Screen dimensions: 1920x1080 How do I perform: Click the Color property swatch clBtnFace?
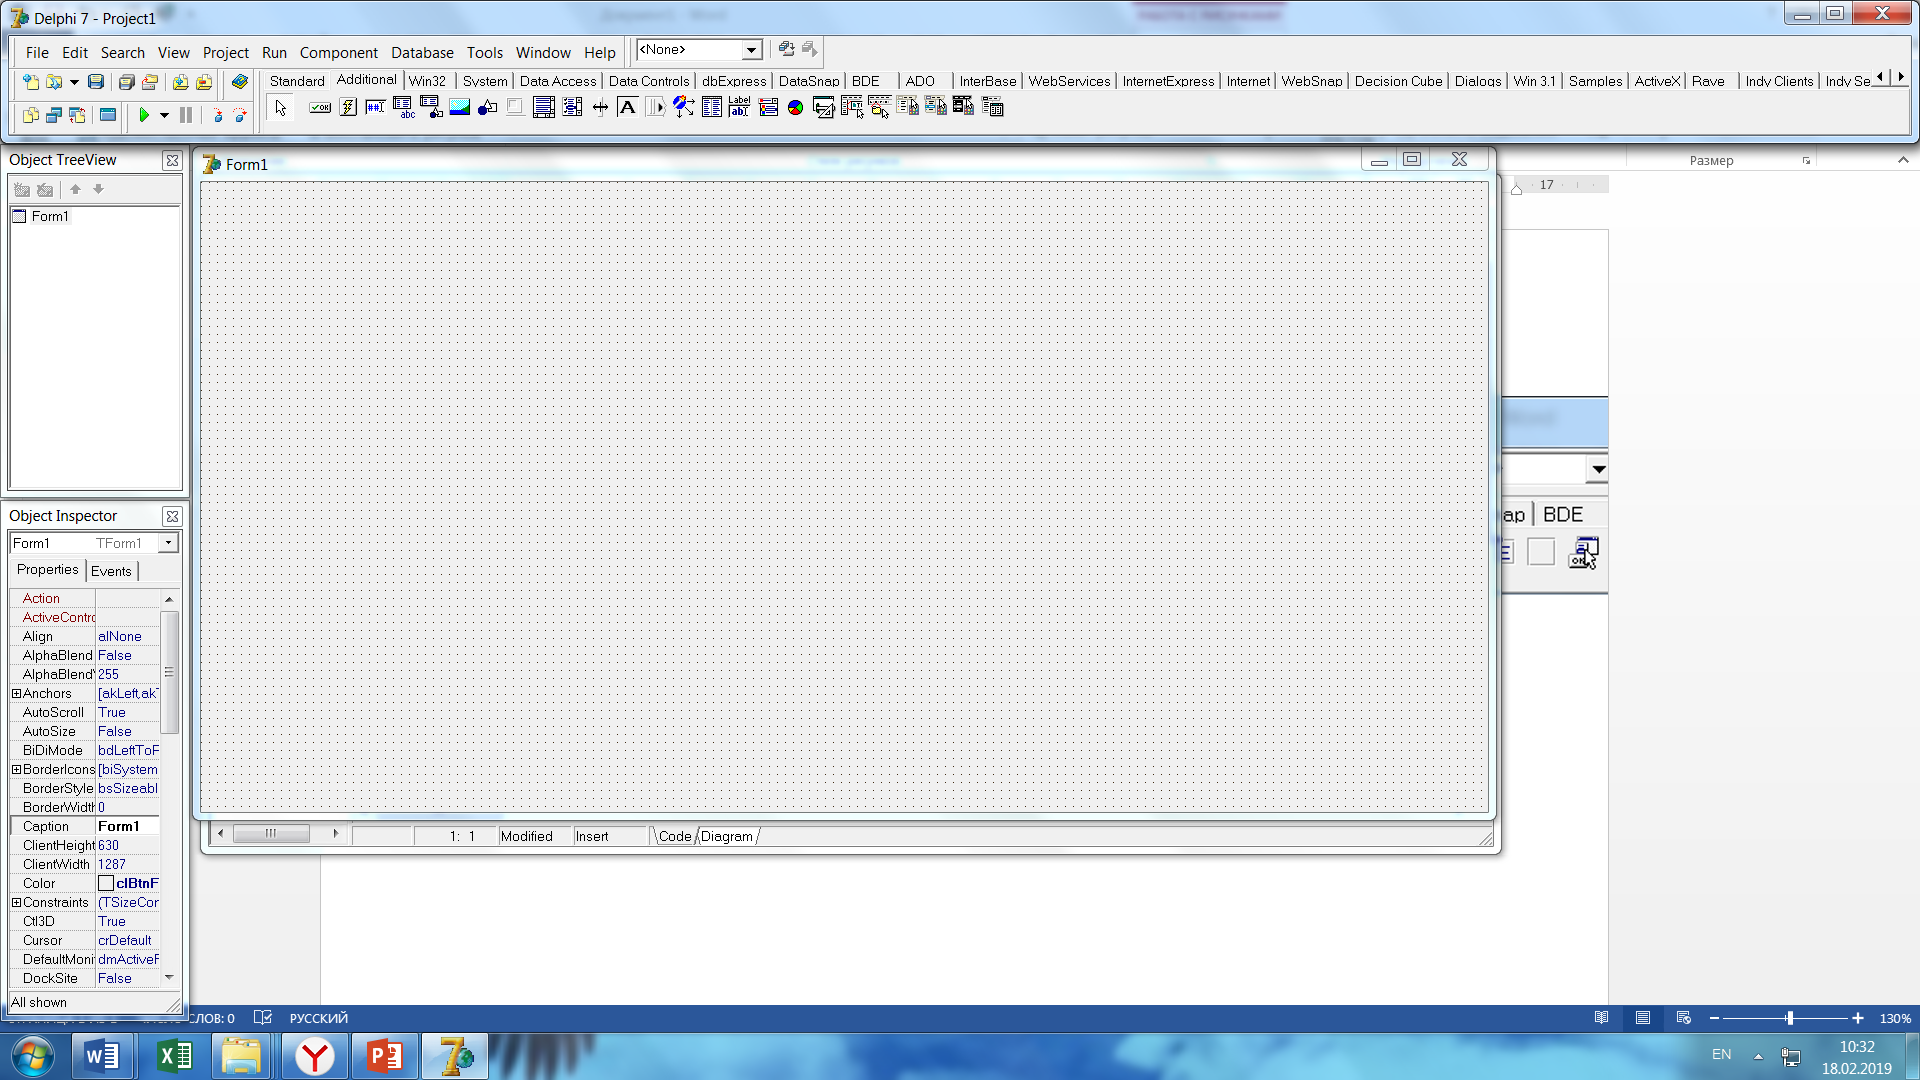point(106,883)
